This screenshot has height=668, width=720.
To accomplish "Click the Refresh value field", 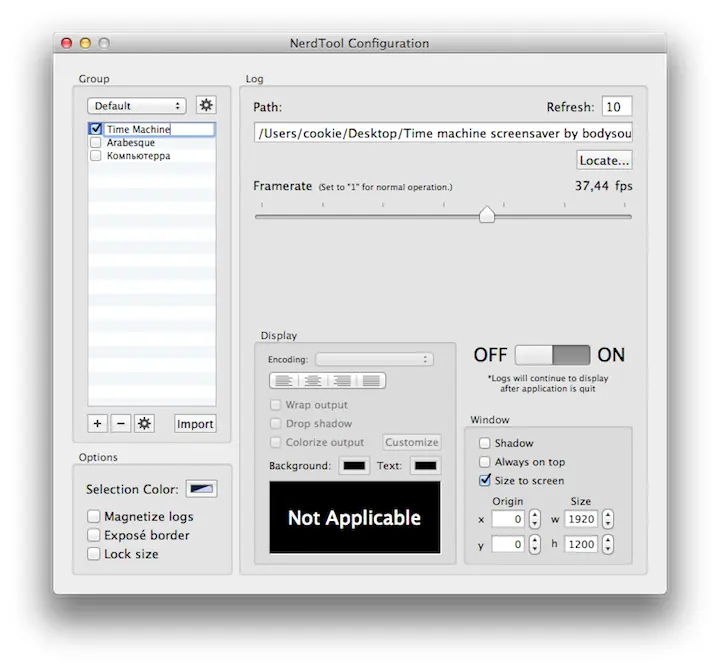I will (x=617, y=107).
